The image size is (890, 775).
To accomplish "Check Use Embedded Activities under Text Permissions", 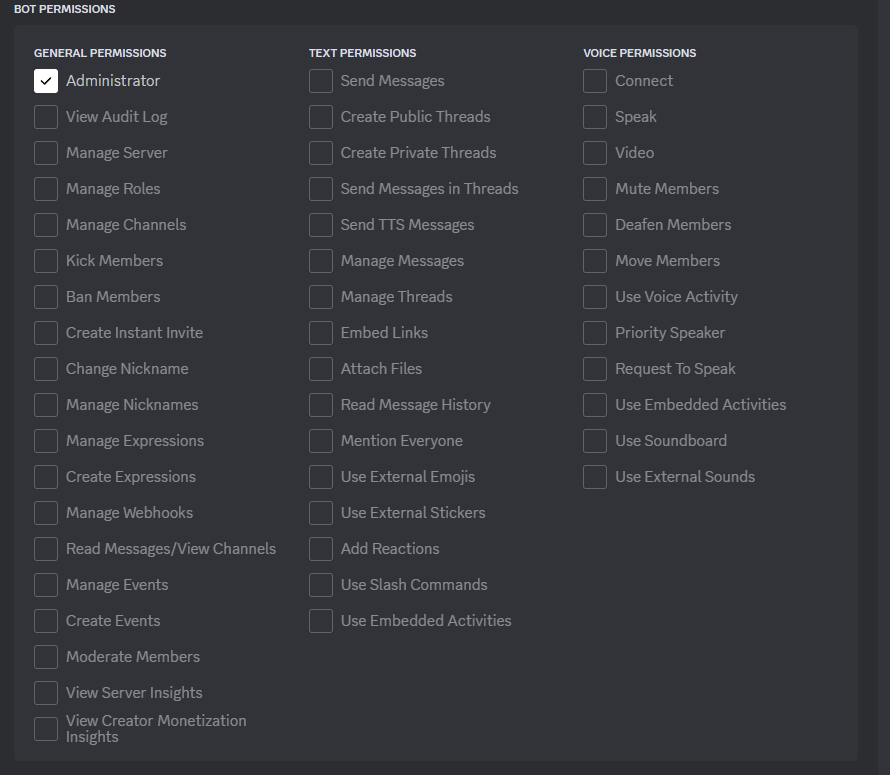I will (x=321, y=621).
